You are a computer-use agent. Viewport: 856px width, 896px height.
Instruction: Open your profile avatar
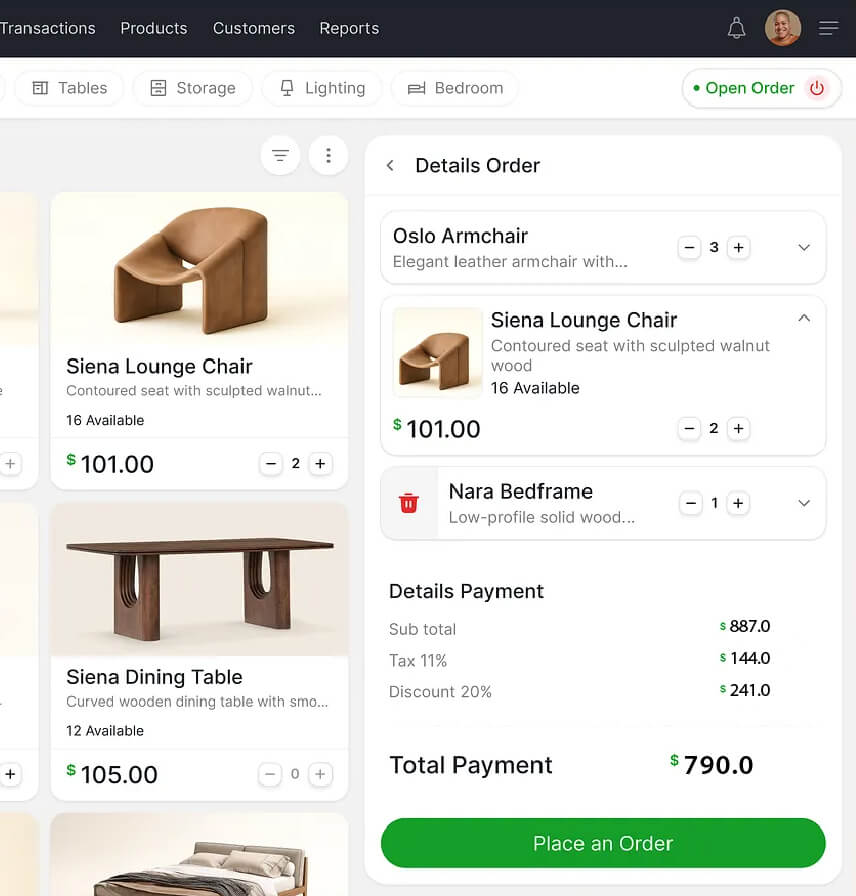click(x=783, y=27)
